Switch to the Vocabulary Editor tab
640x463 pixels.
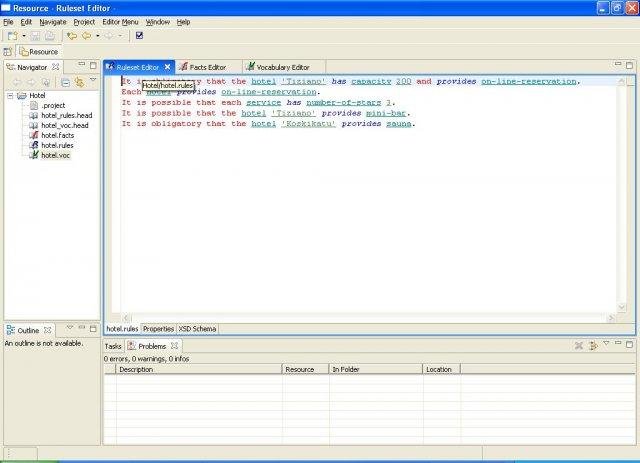tap(282, 67)
